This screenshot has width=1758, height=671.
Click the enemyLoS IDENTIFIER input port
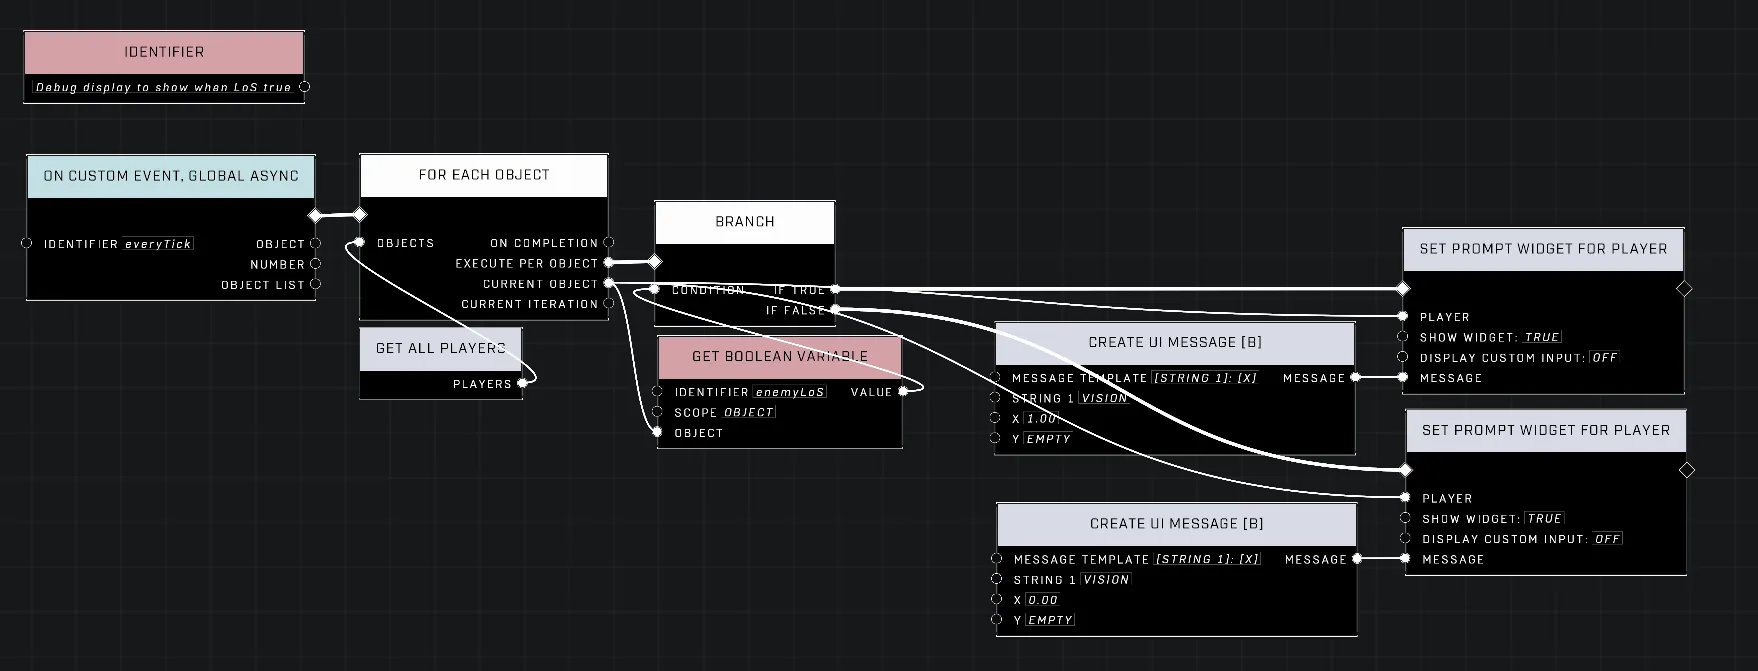[657, 391]
